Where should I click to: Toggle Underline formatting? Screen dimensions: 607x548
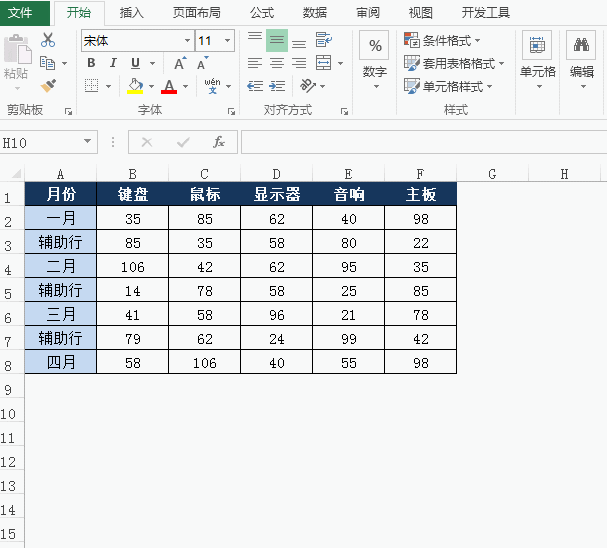tap(135, 63)
